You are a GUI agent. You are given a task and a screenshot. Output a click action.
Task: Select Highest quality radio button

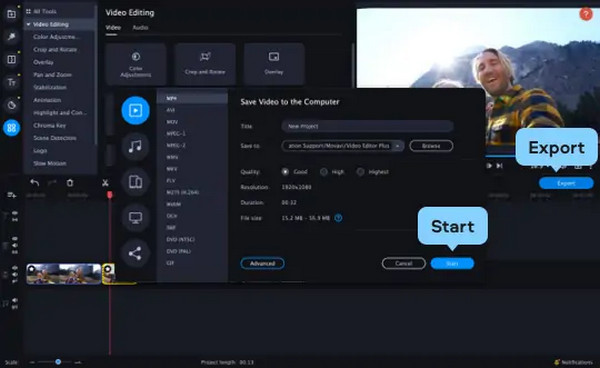[x=360, y=172]
